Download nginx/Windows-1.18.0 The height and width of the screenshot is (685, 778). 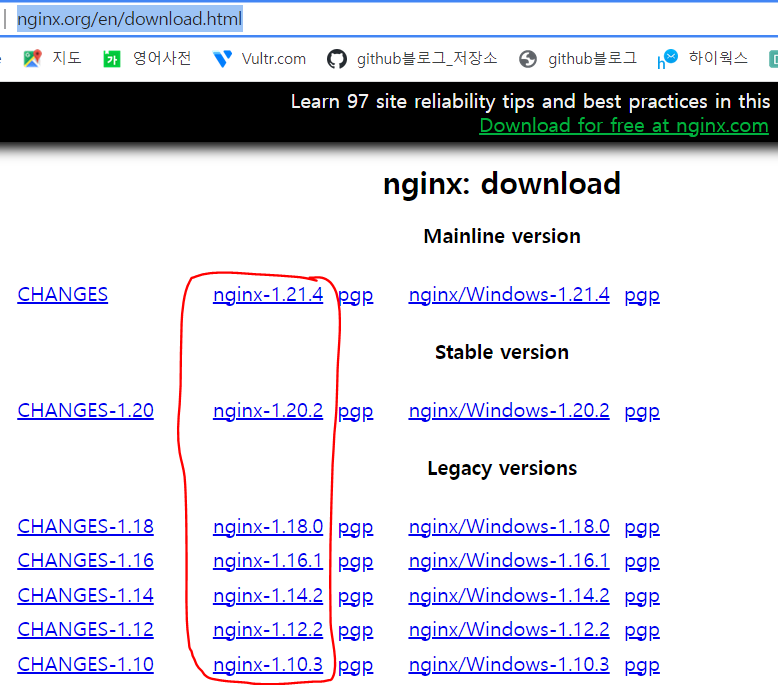pyautogui.click(x=509, y=527)
